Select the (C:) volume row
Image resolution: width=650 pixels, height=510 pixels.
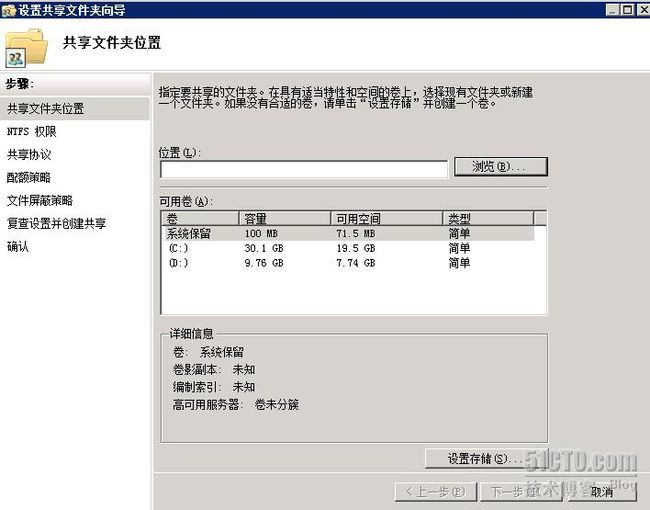[x=348, y=248]
